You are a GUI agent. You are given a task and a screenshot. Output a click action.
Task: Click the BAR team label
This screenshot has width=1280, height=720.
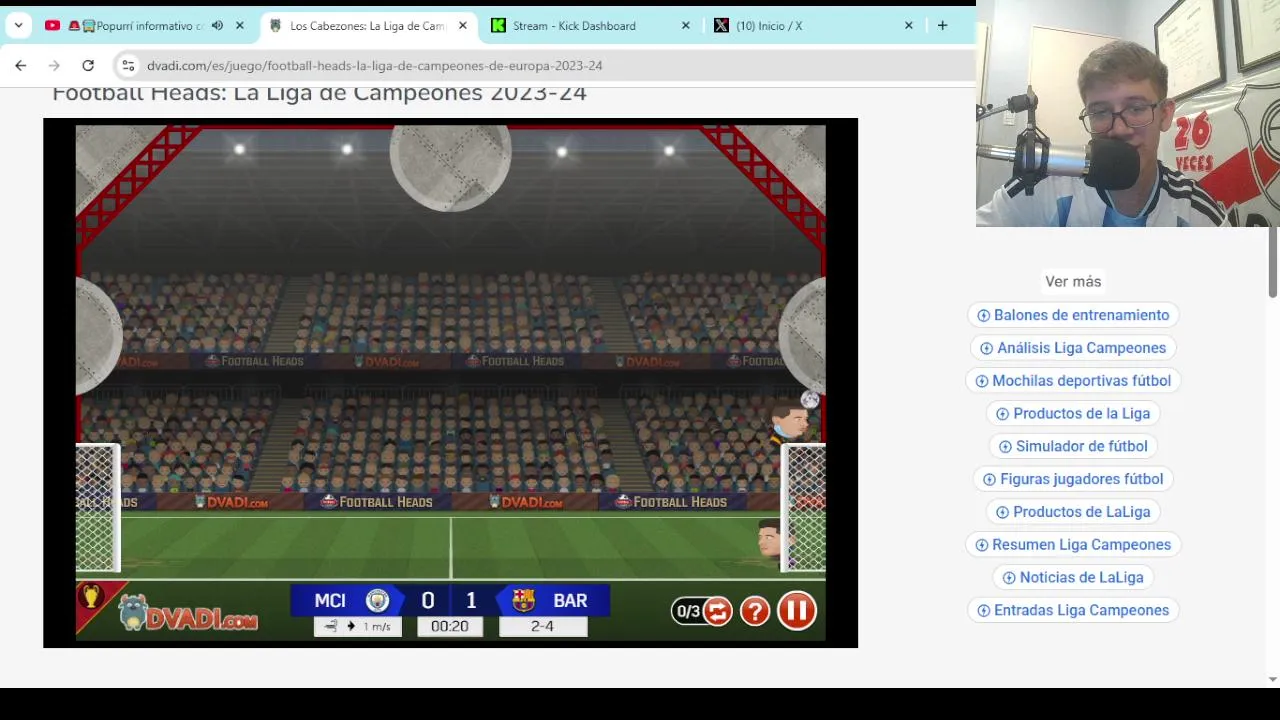coord(570,600)
